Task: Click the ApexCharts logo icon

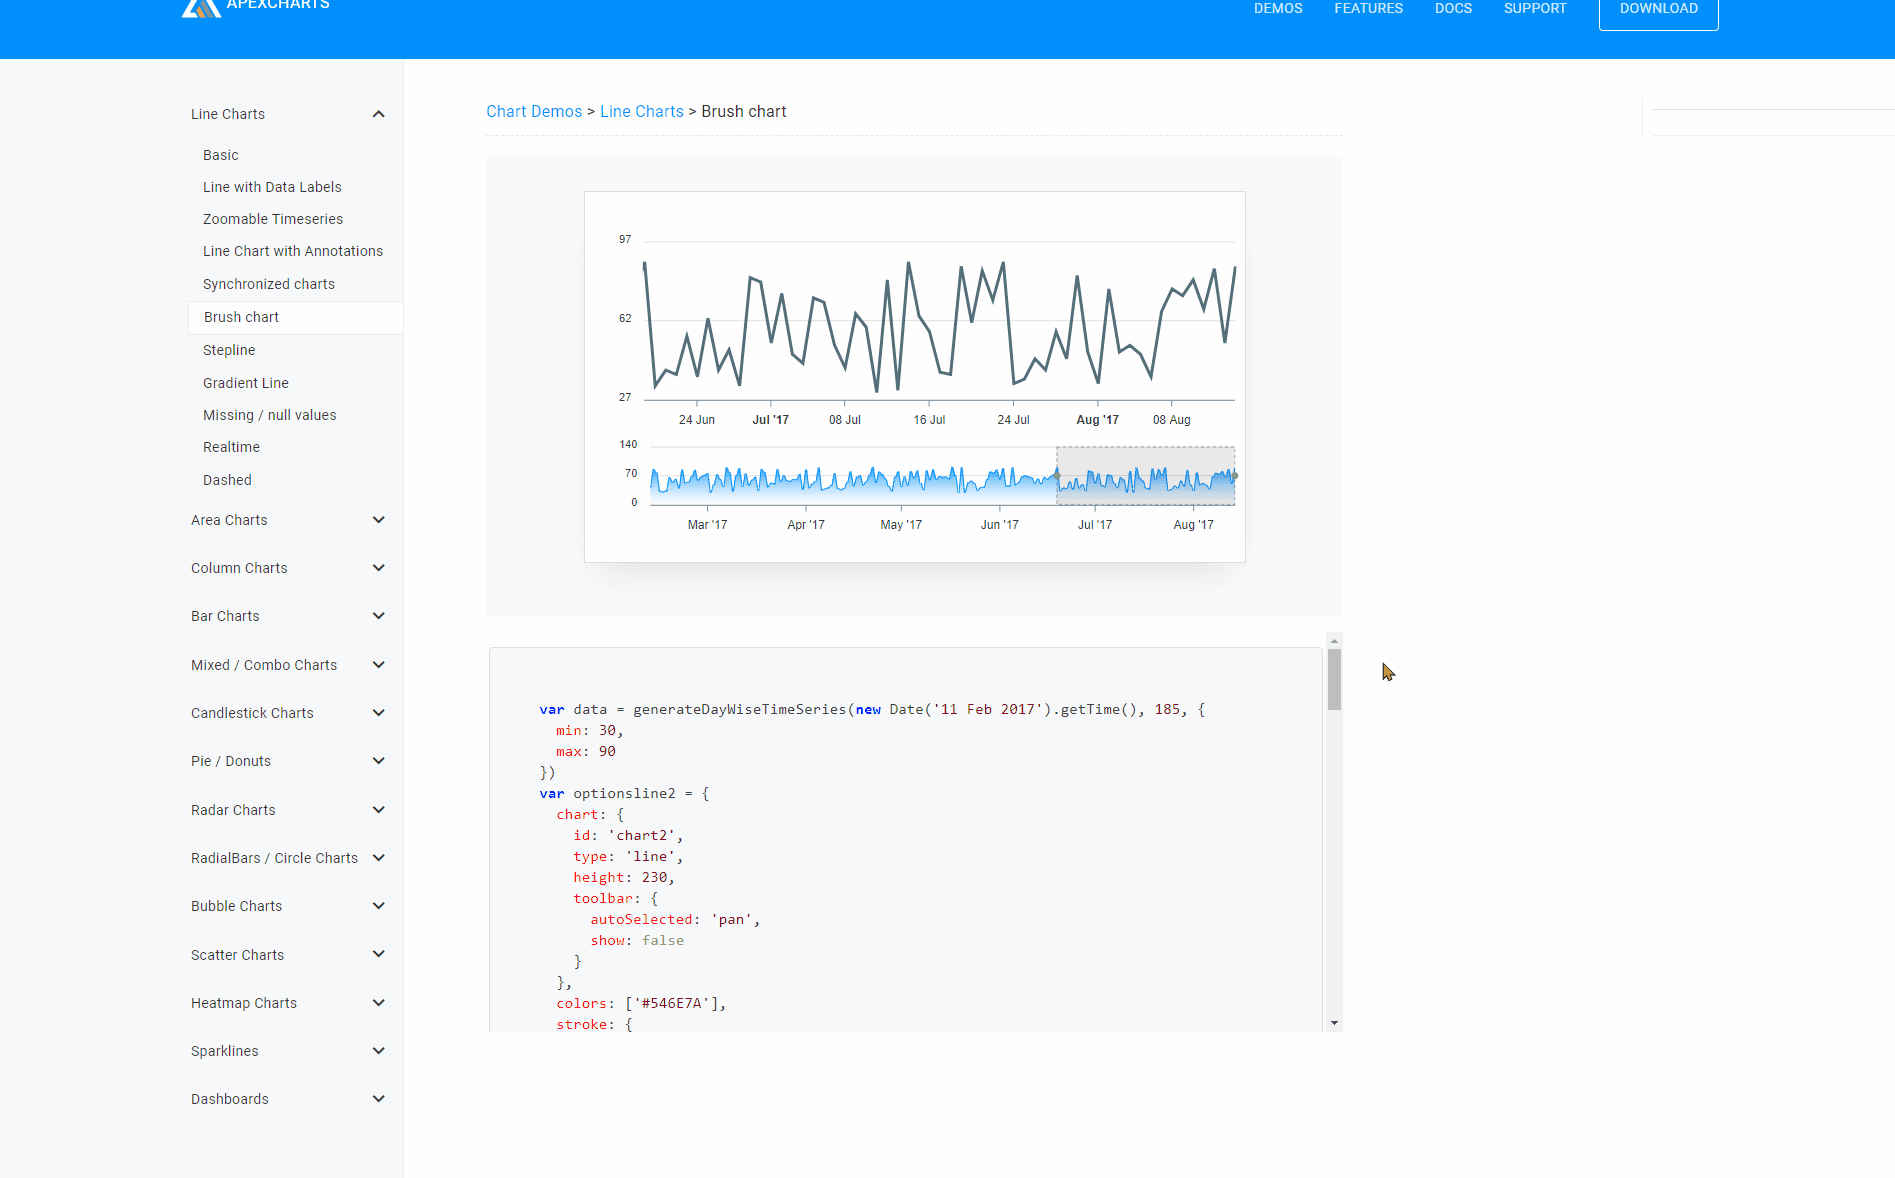Action: click(x=201, y=8)
